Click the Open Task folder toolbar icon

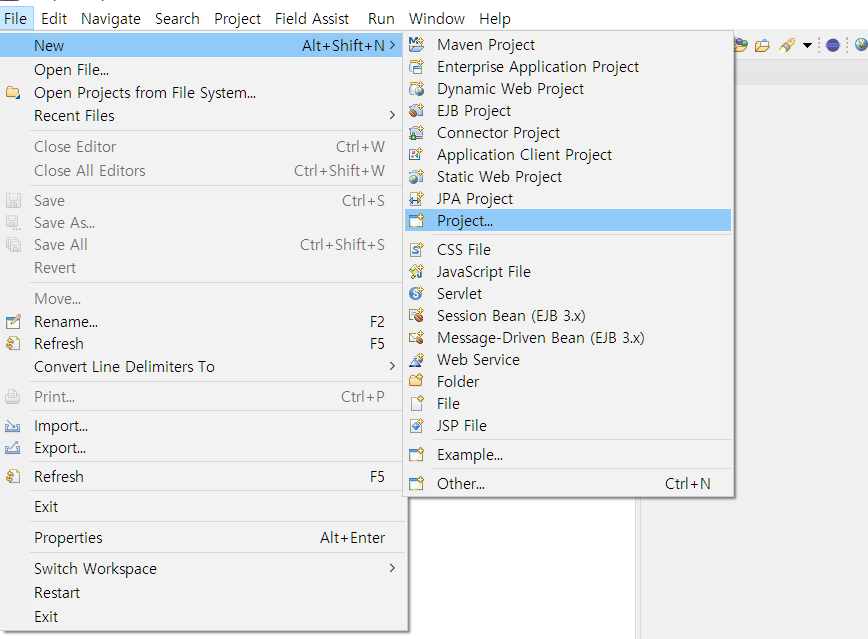tap(763, 45)
